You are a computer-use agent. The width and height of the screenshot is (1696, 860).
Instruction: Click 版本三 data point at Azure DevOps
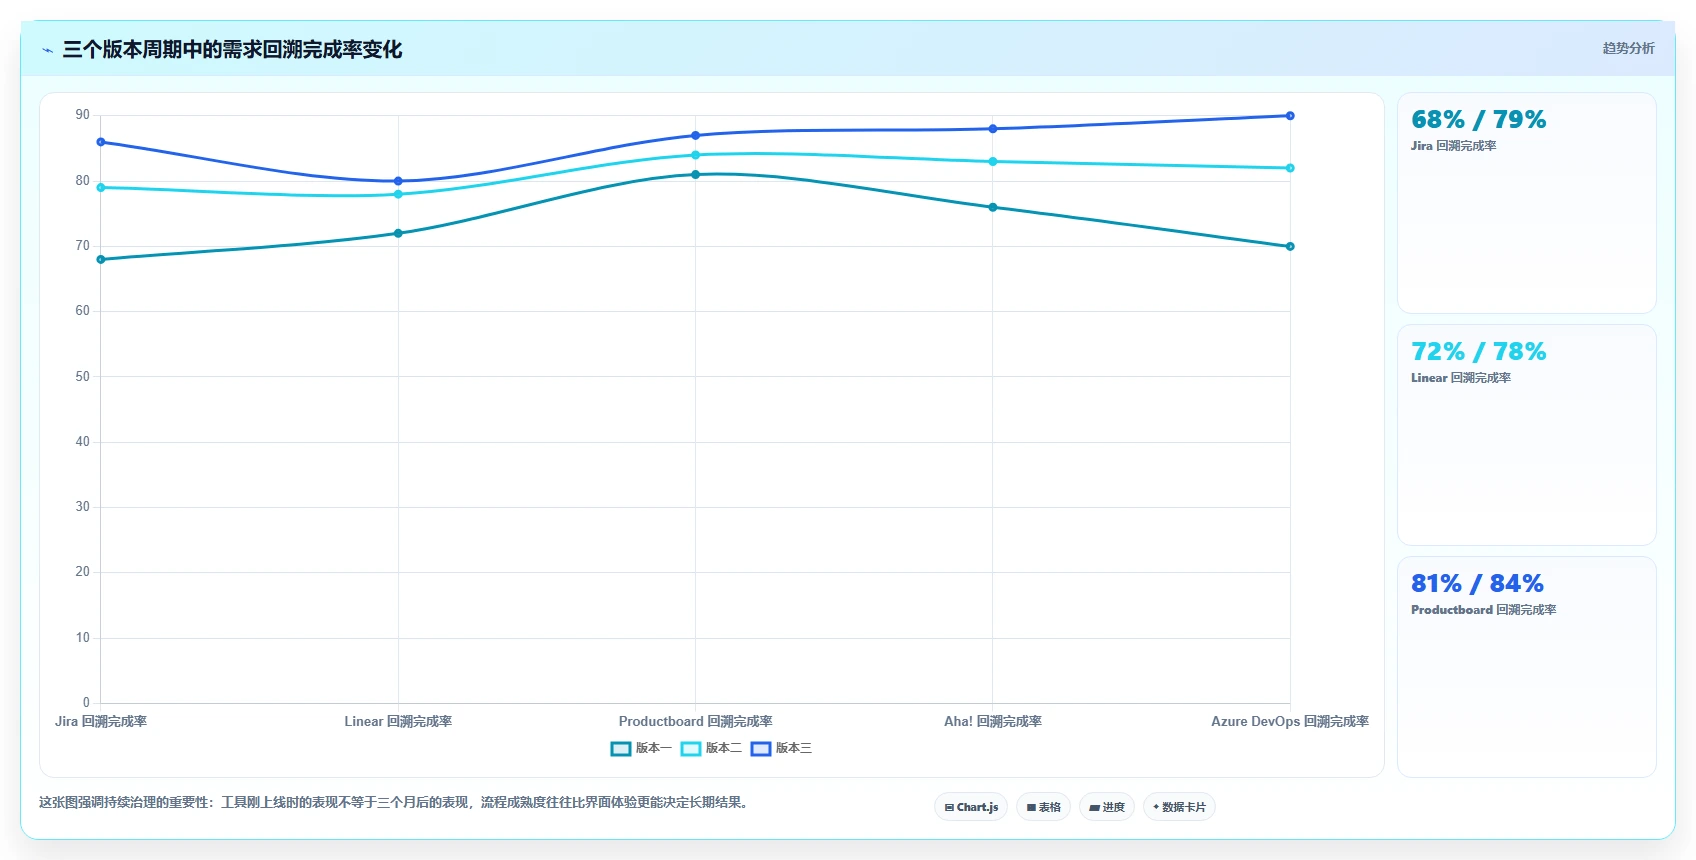[x=1290, y=116]
